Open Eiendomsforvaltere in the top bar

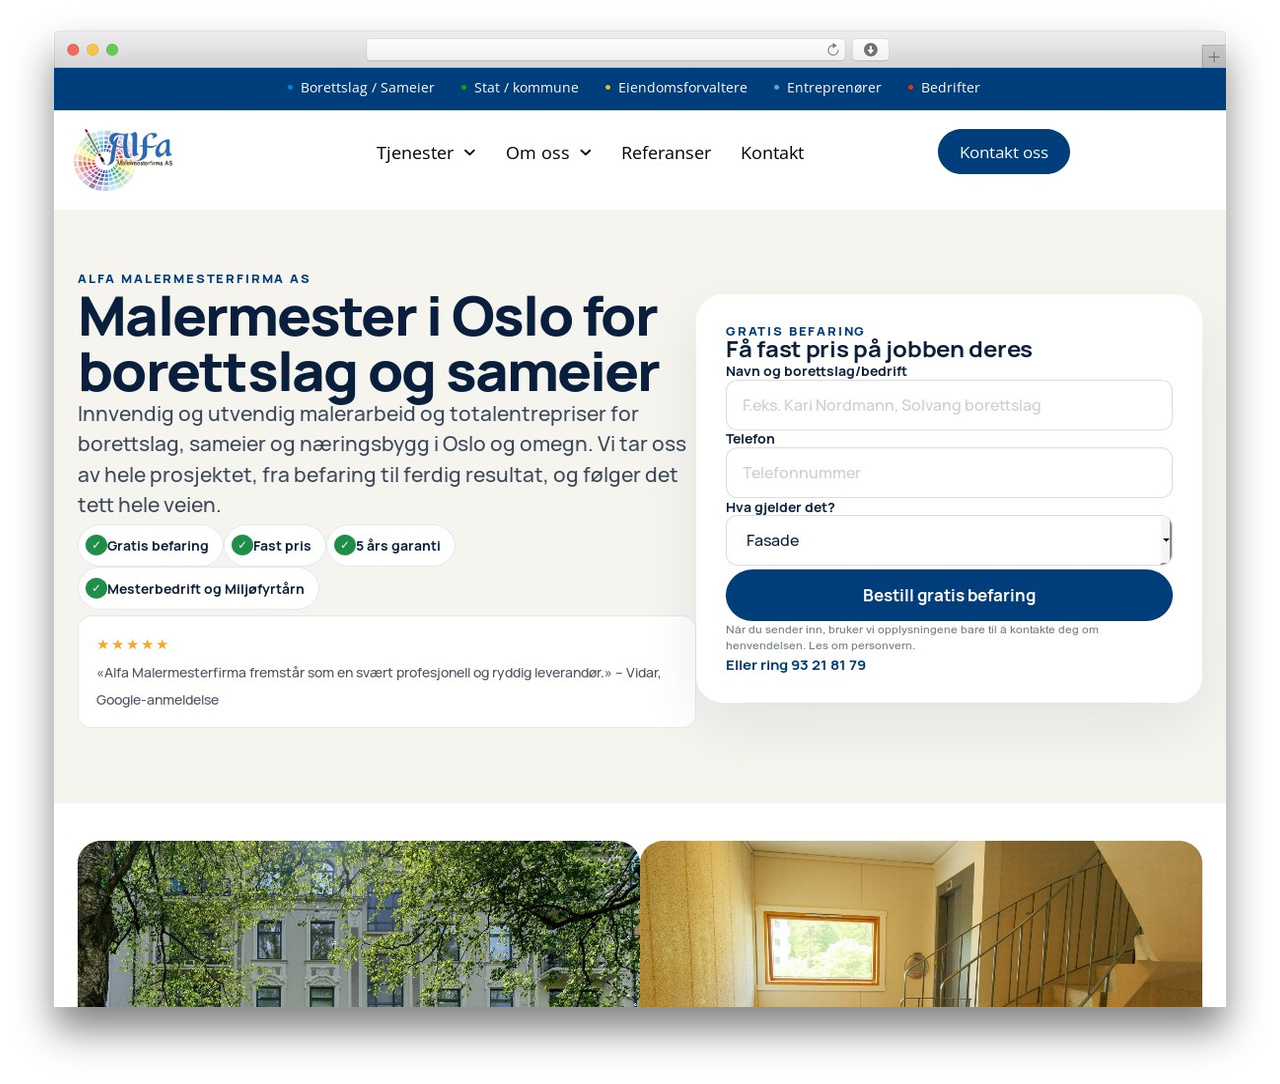coord(683,88)
